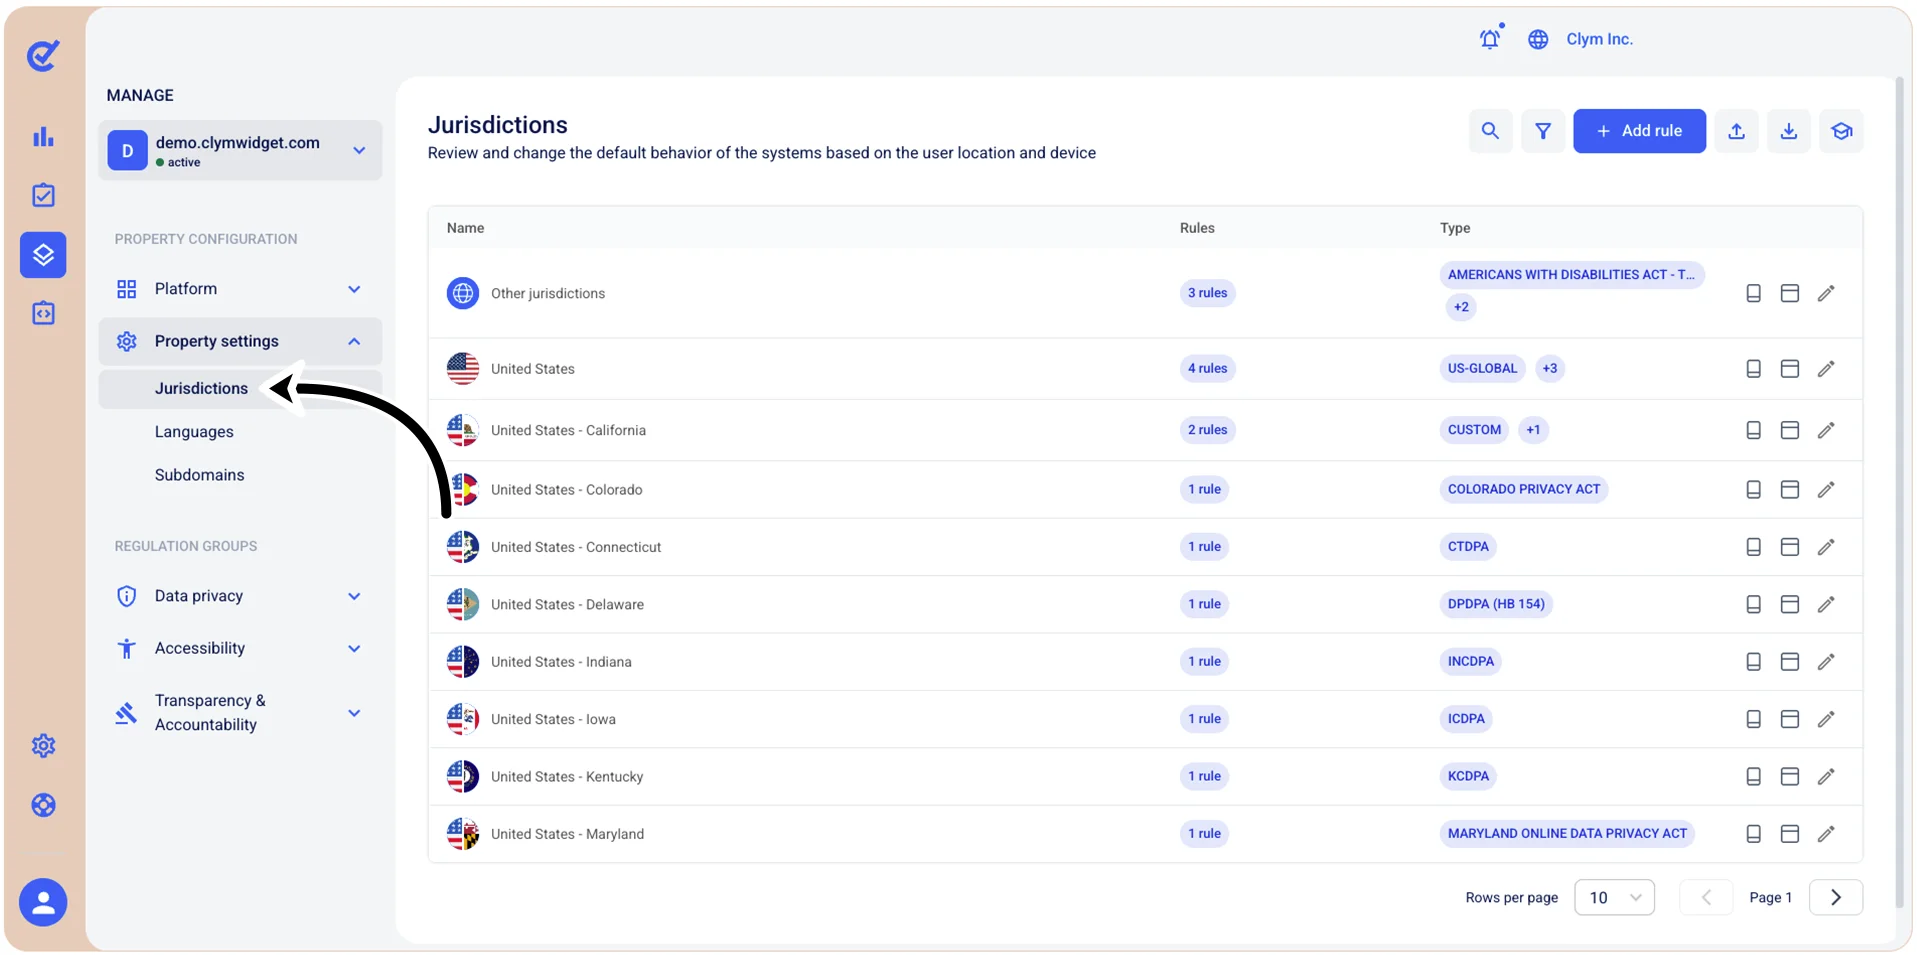
Task: Edit the Maryland row with pencil icon
Action: point(1826,833)
